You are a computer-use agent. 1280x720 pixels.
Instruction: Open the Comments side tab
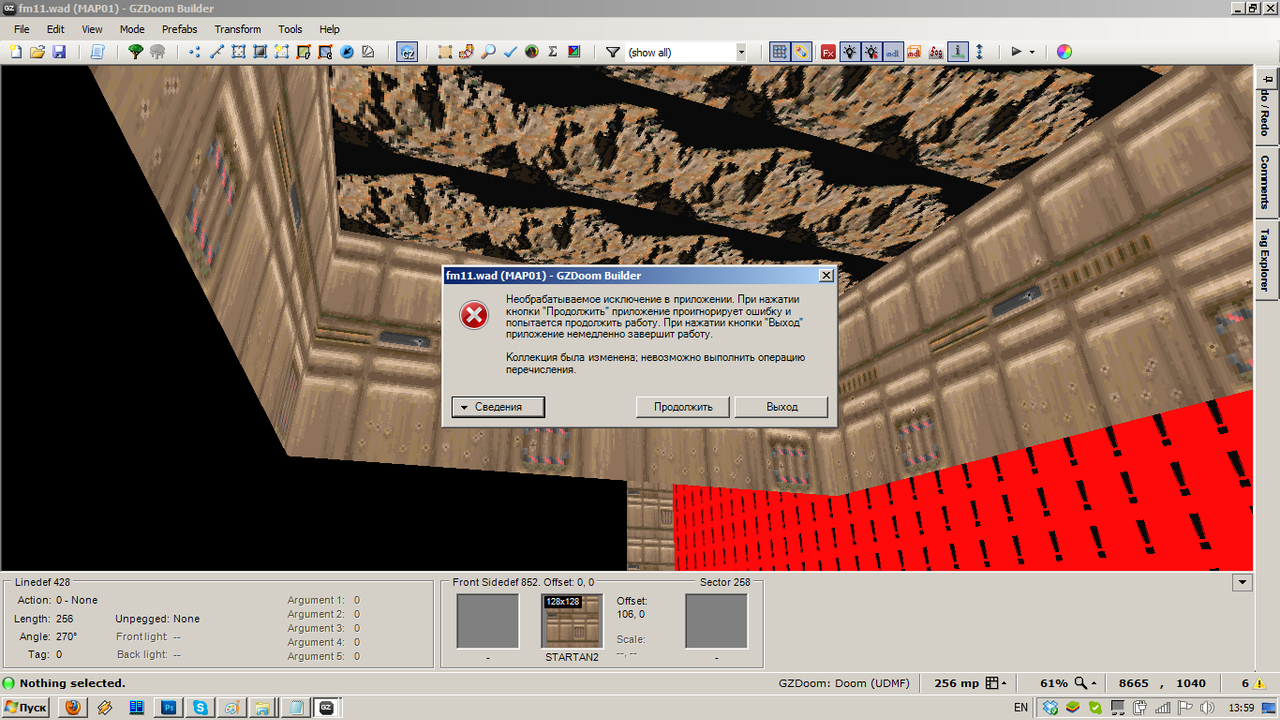click(1266, 181)
